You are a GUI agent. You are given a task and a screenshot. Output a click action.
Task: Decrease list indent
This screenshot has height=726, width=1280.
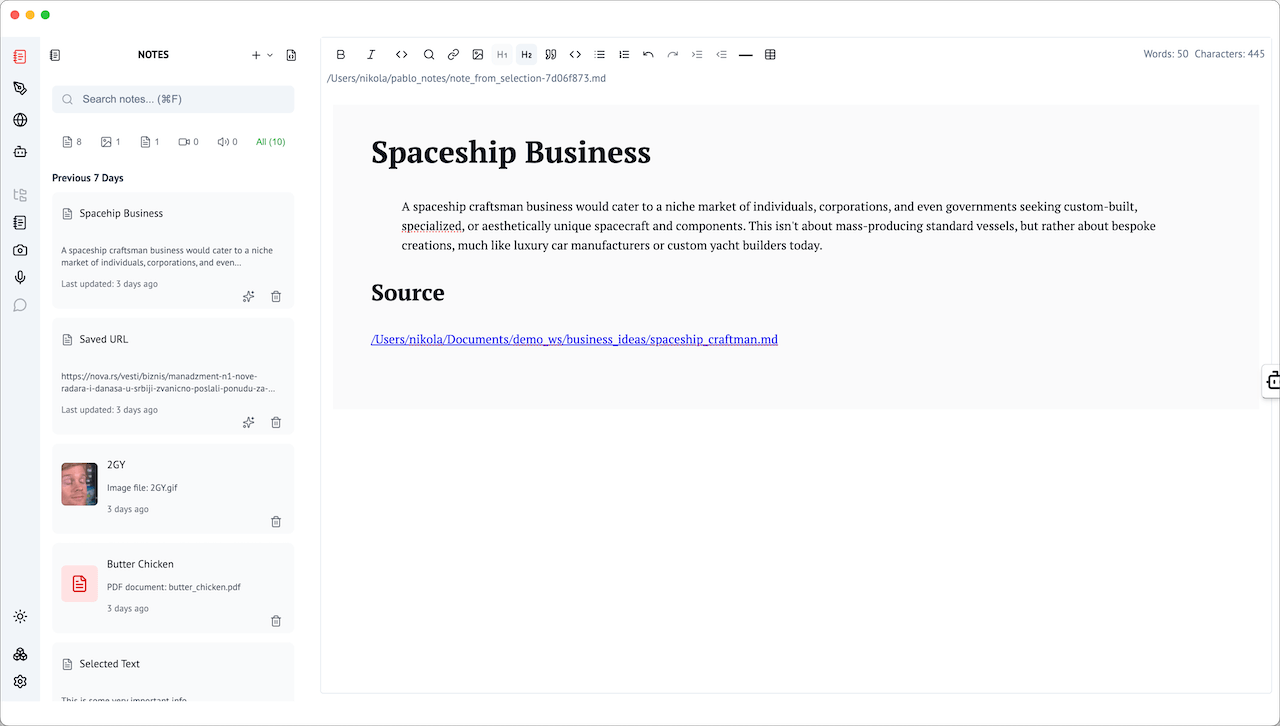721,55
